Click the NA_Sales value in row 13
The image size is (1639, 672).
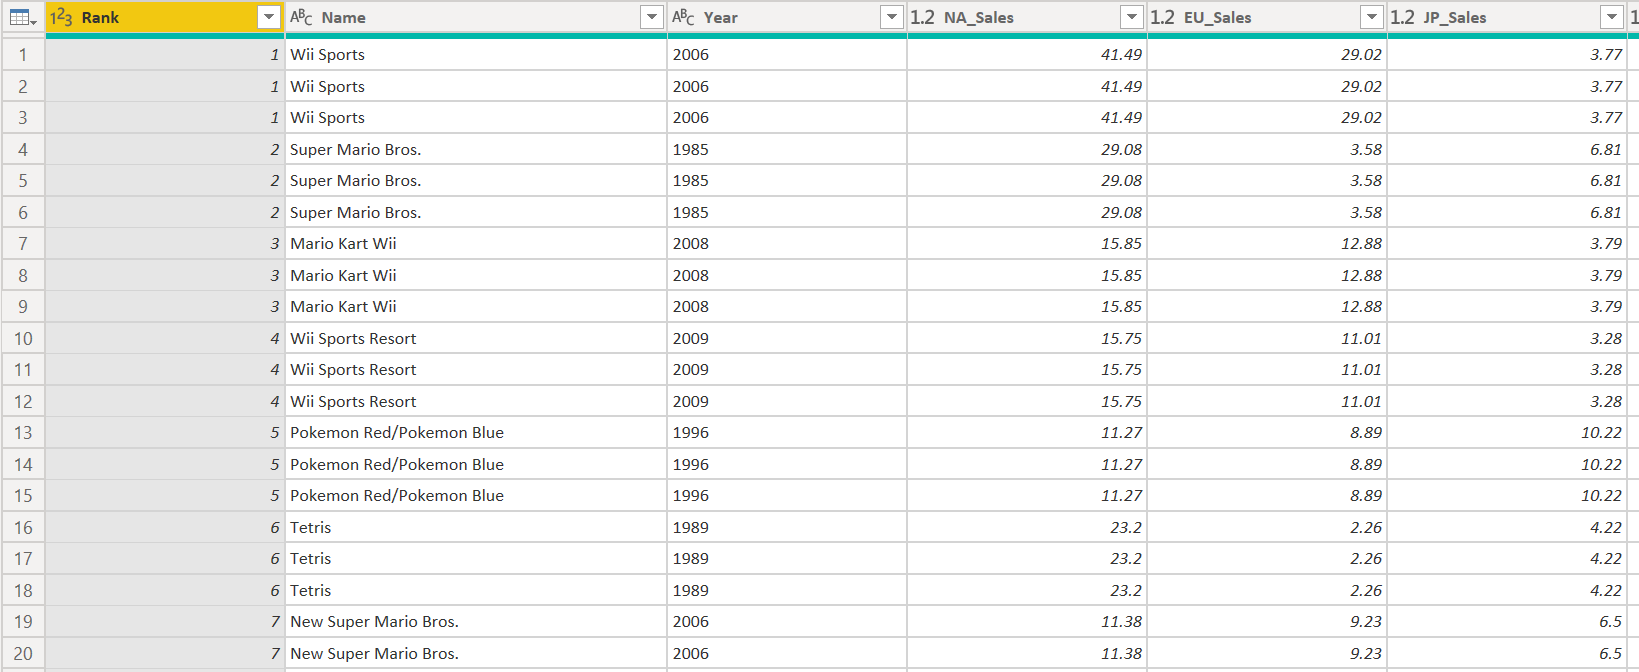1121,433
